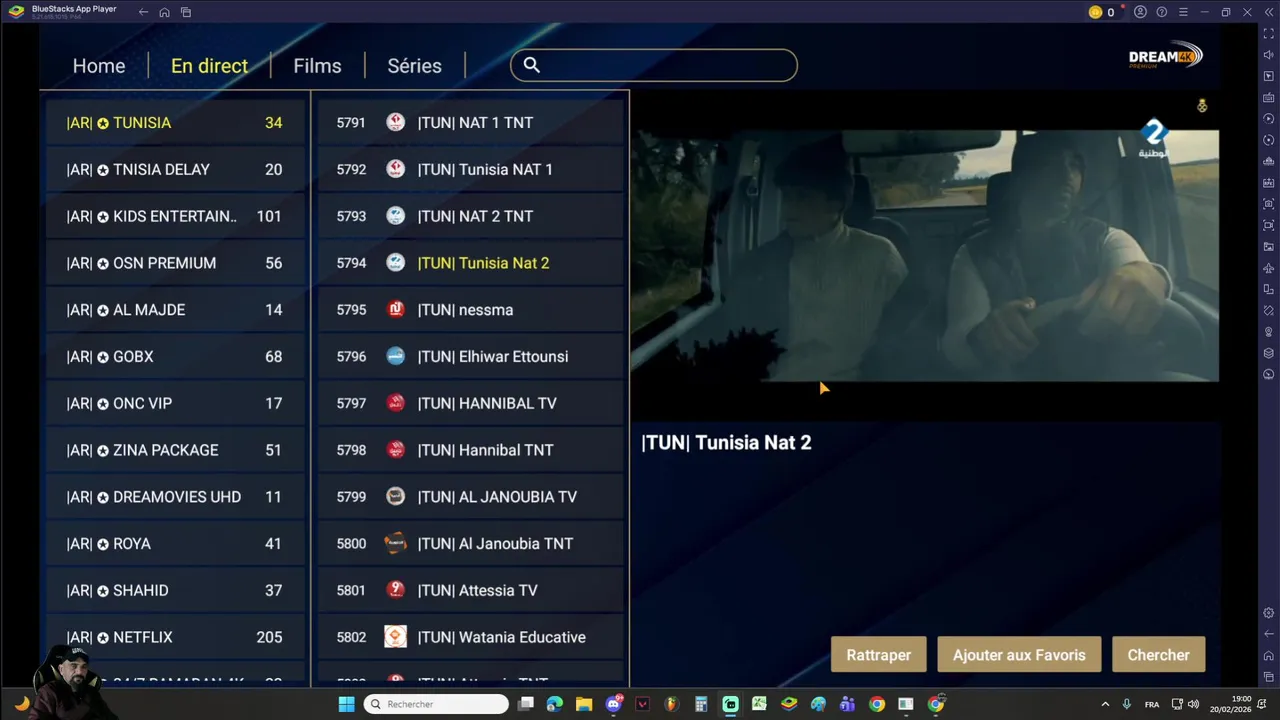Click the Android back arrow at sidebar bottom
Viewport: 1280px width, 720px height.
coord(1269,634)
